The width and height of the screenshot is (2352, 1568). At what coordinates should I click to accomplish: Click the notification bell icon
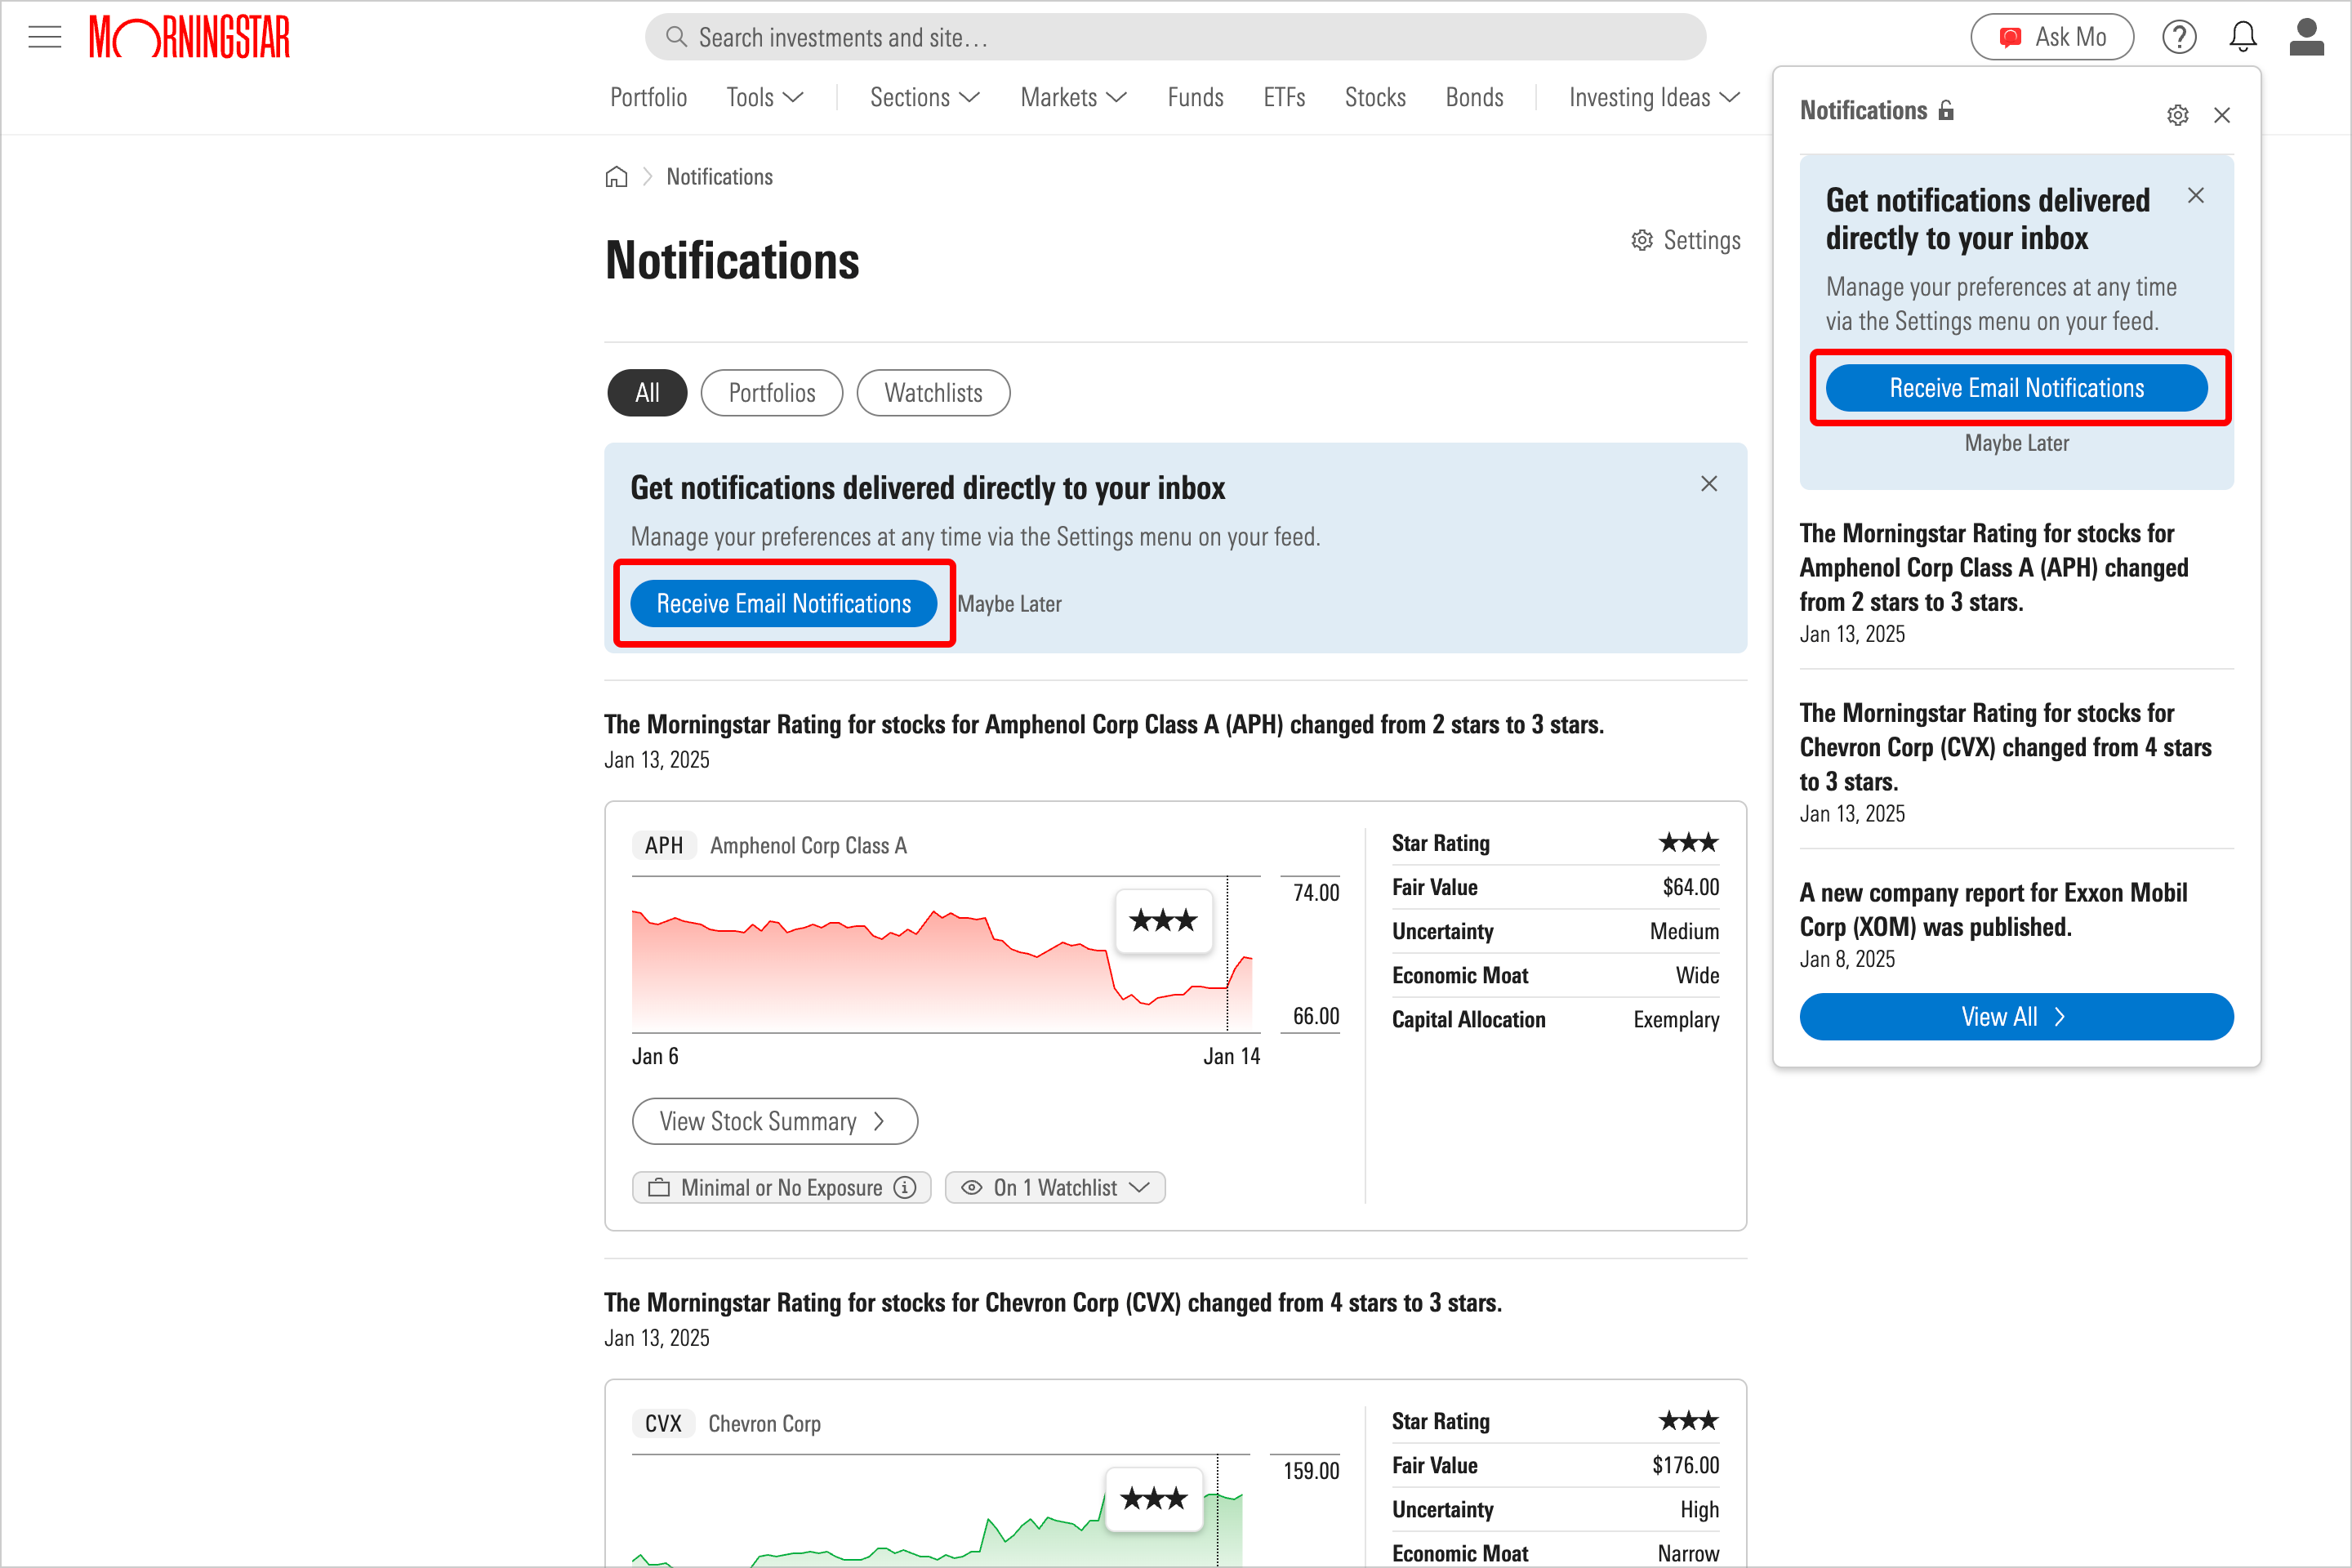(2243, 36)
